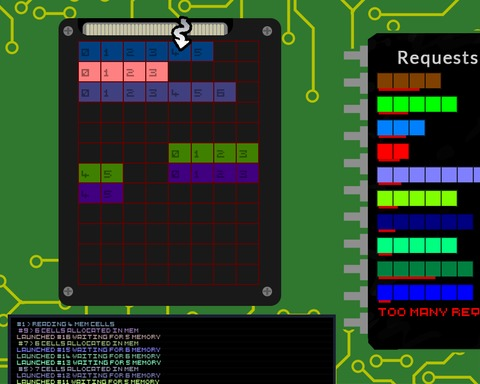Image resolution: width=480 pixels, height=384 pixels.
Task: Click slate purple memory cell 5 in third row
Action: click(202, 92)
